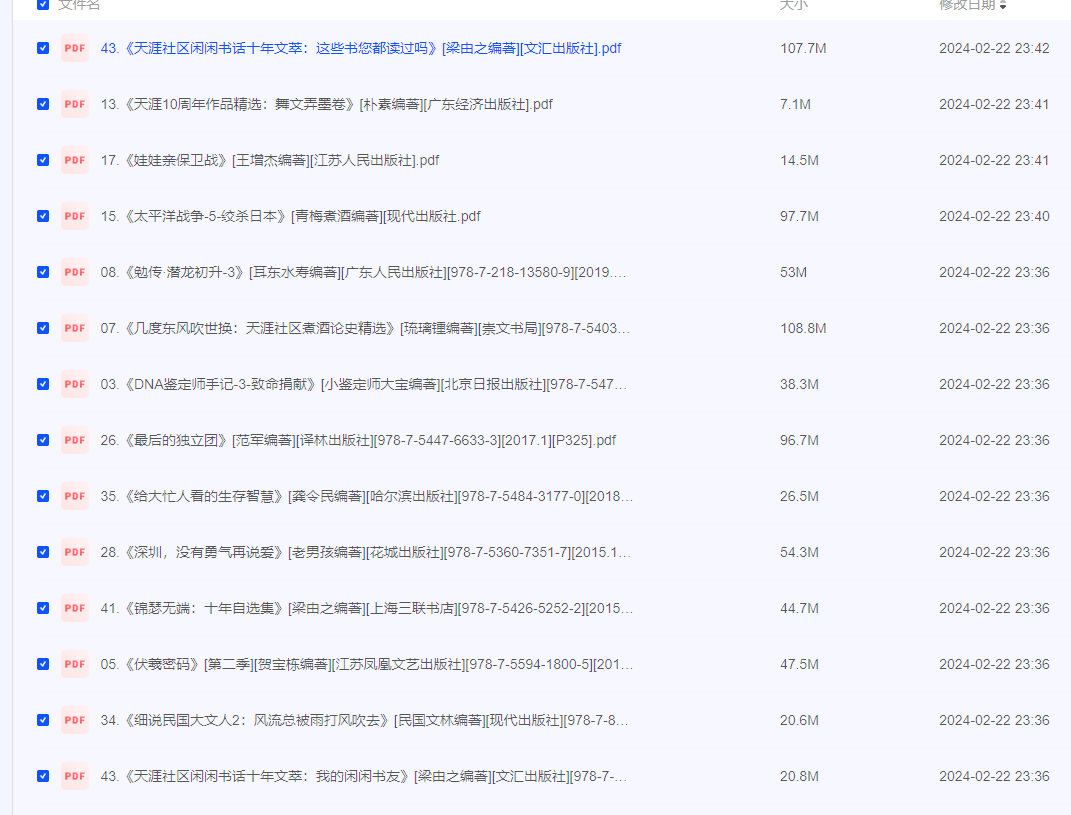
Task: Click the PDF icon next to 伏羲密码
Action: coord(75,664)
